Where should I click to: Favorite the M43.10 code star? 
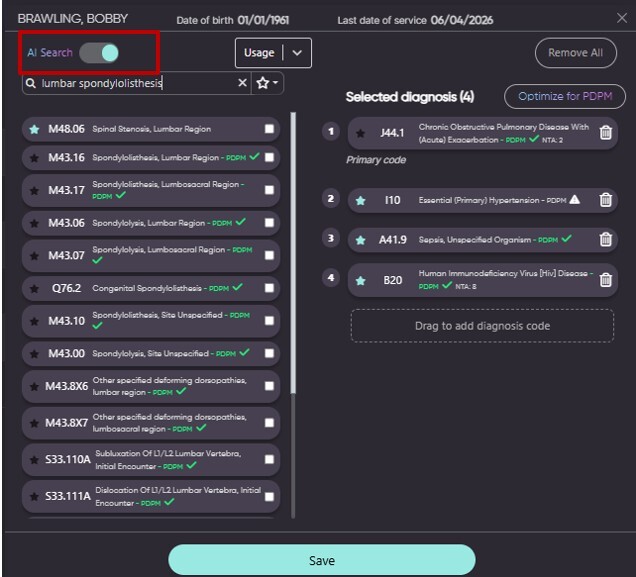coord(34,321)
